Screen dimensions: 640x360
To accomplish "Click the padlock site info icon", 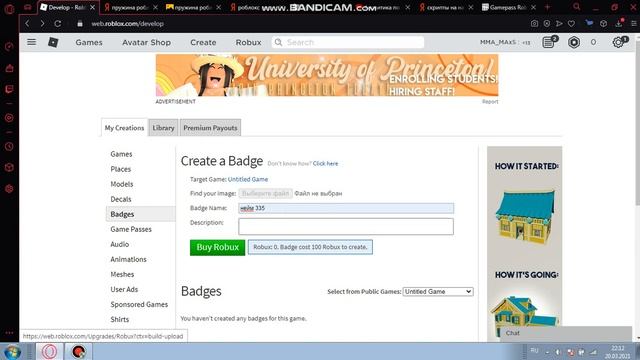I will (x=80, y=24).
